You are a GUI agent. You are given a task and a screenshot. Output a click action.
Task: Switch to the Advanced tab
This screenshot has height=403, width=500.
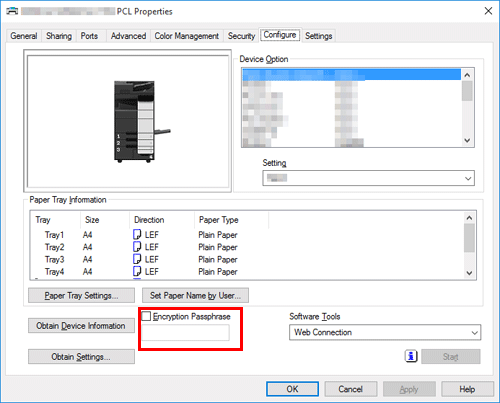[128, 36]
